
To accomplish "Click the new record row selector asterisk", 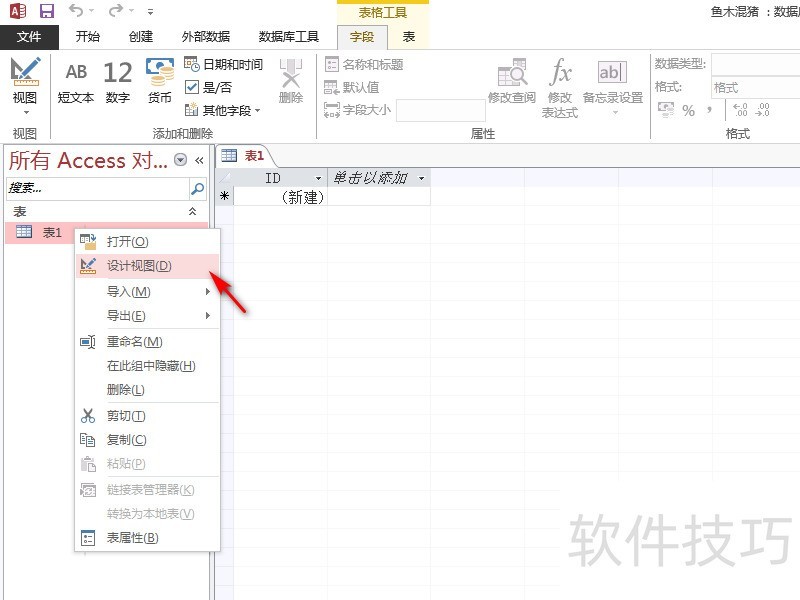I will [224, 196].
